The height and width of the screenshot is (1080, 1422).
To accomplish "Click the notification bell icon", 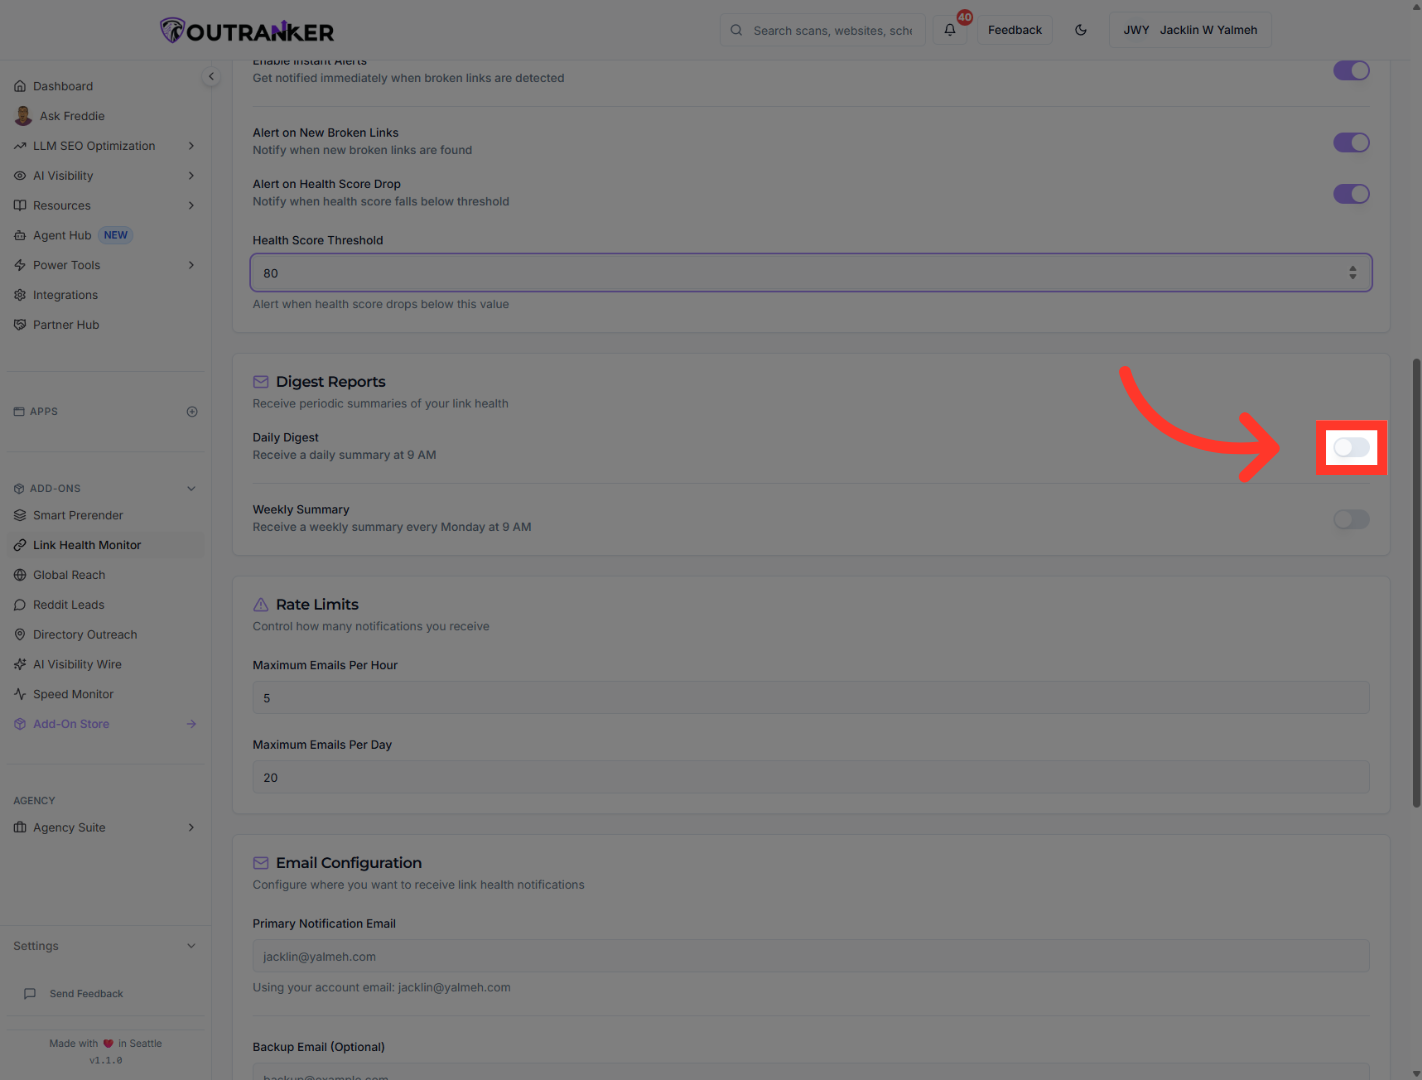I will [950, 30].
